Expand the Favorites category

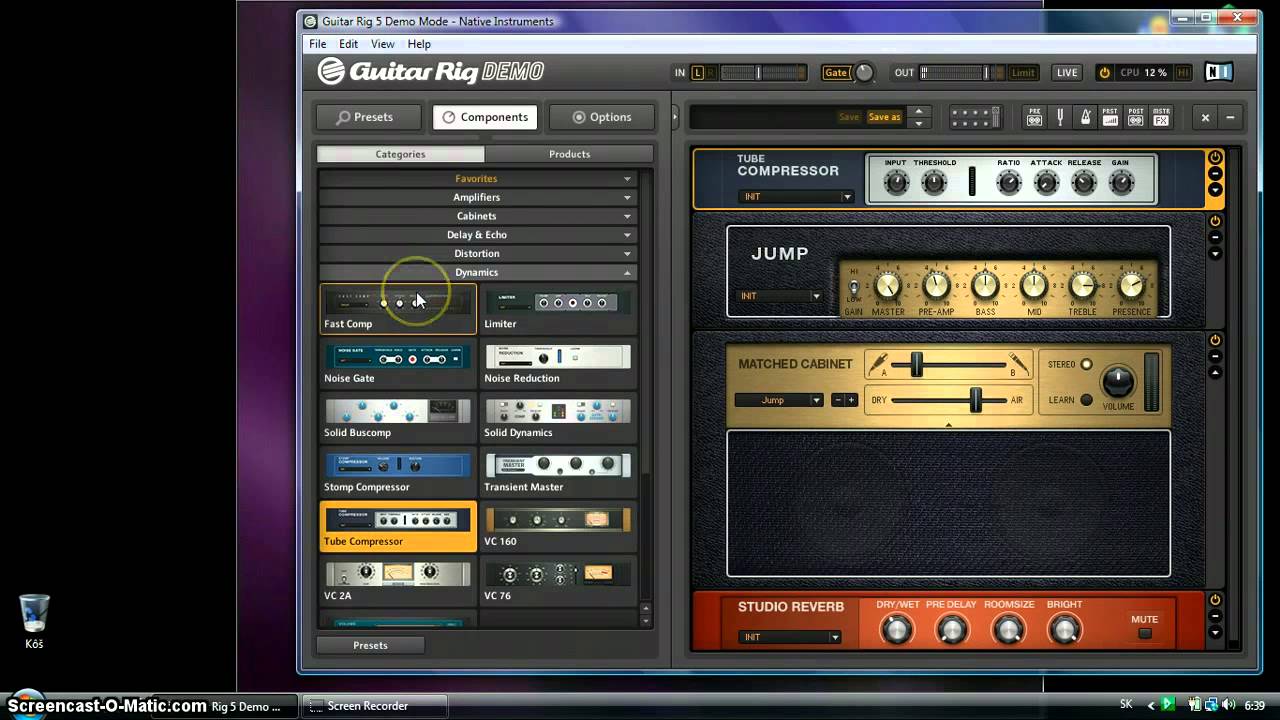(476, 178)
